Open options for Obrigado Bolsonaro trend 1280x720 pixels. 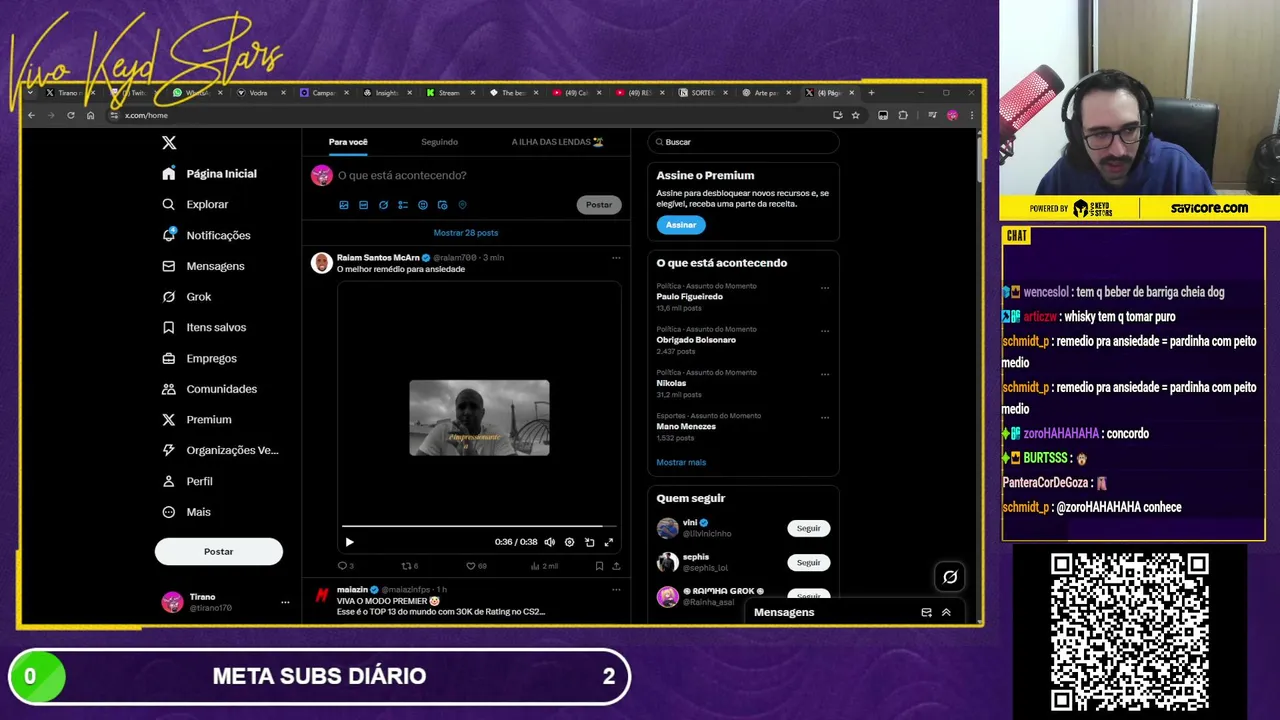tap(825, 331)
